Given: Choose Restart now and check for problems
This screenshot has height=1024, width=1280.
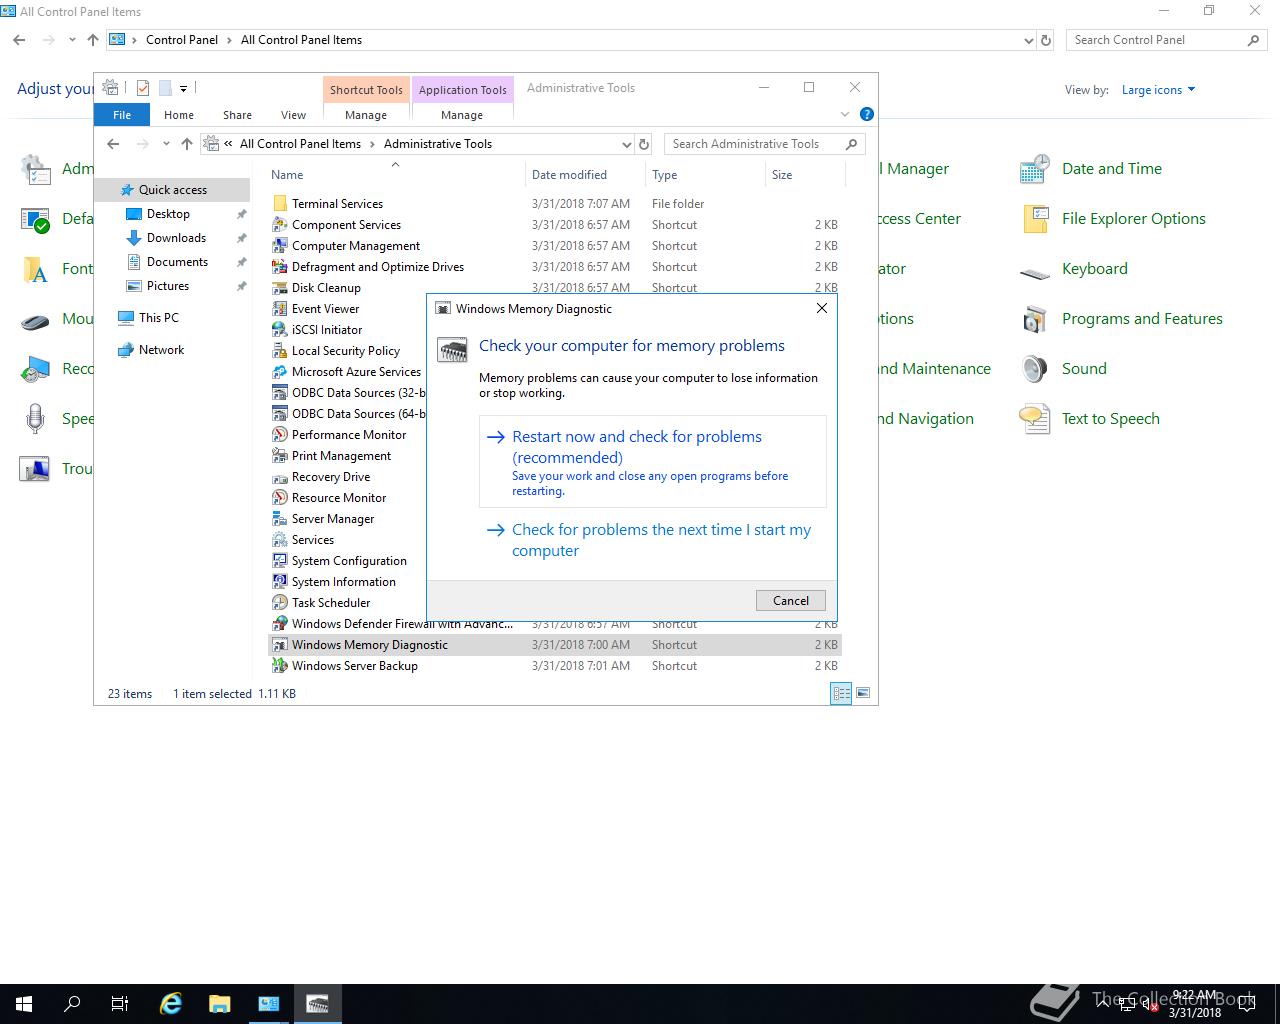Looking at the screenshot, I should [653, 462].
